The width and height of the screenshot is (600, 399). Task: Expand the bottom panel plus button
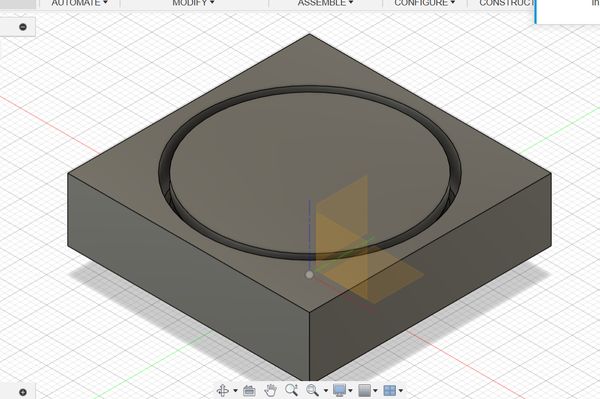[23, 392]
